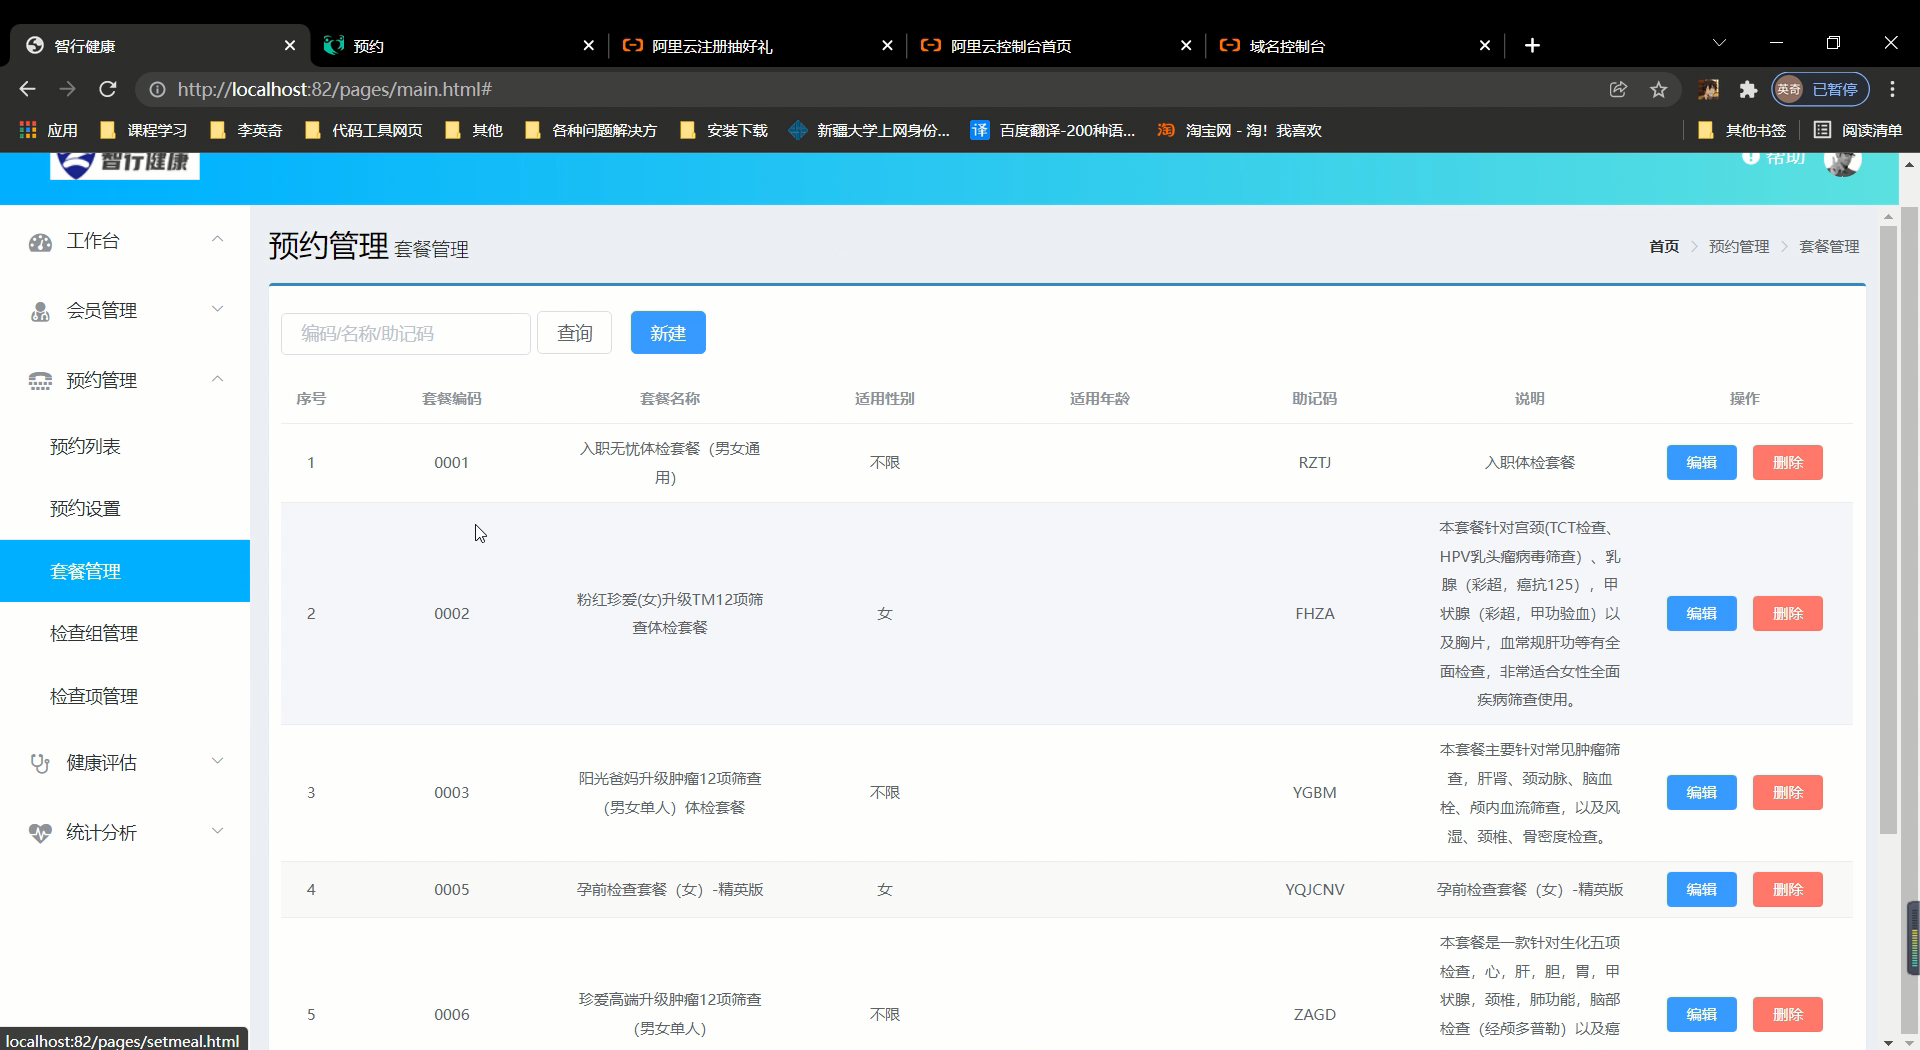This screenshot has width=1920, height=1050.
Task: Open the 课程学习 bookmark folder
Action: [x=144, y=130]
